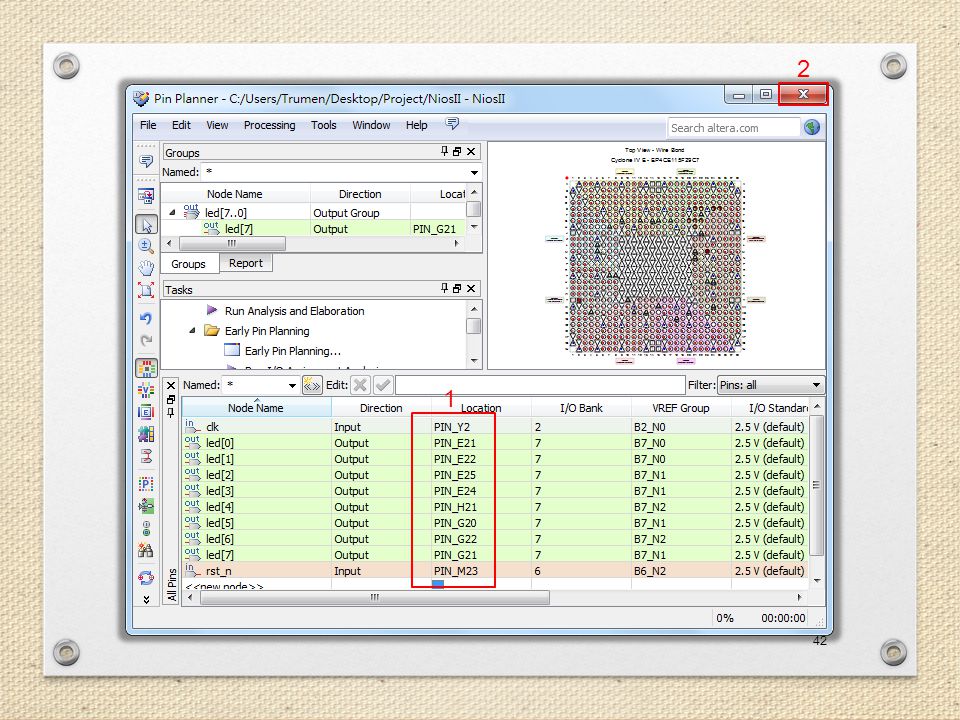Click the All Pins Direction column header

click(x=381, y=408)
